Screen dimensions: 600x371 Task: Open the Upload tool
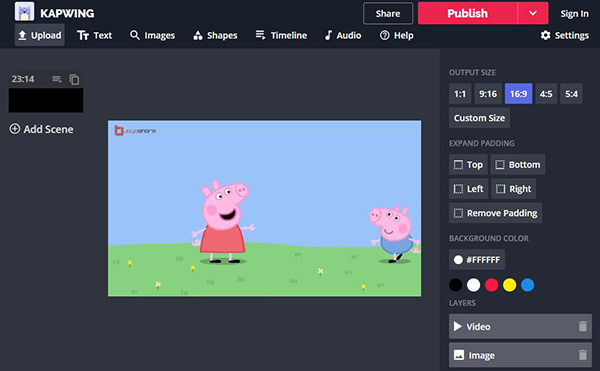40,35
